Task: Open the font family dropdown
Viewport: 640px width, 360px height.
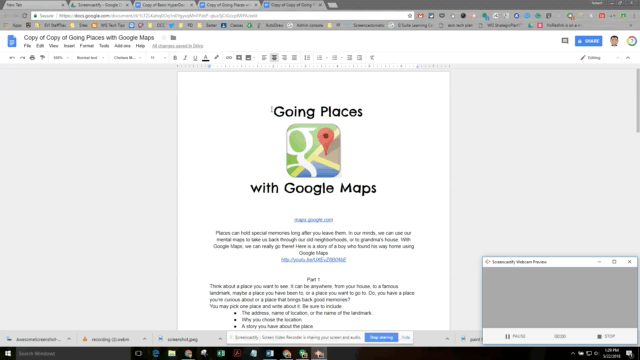Action: tap(127, 58)
